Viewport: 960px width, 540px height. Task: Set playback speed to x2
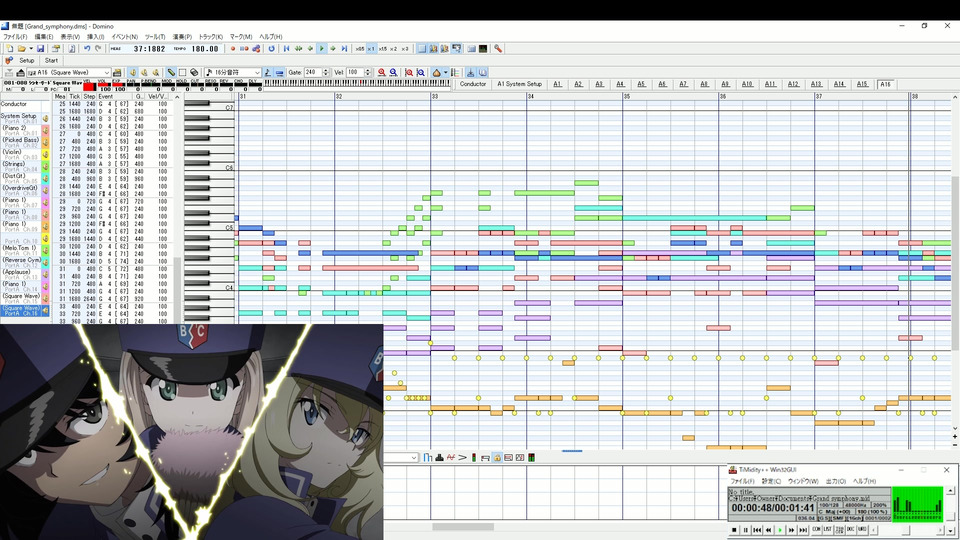click(394, 48)
